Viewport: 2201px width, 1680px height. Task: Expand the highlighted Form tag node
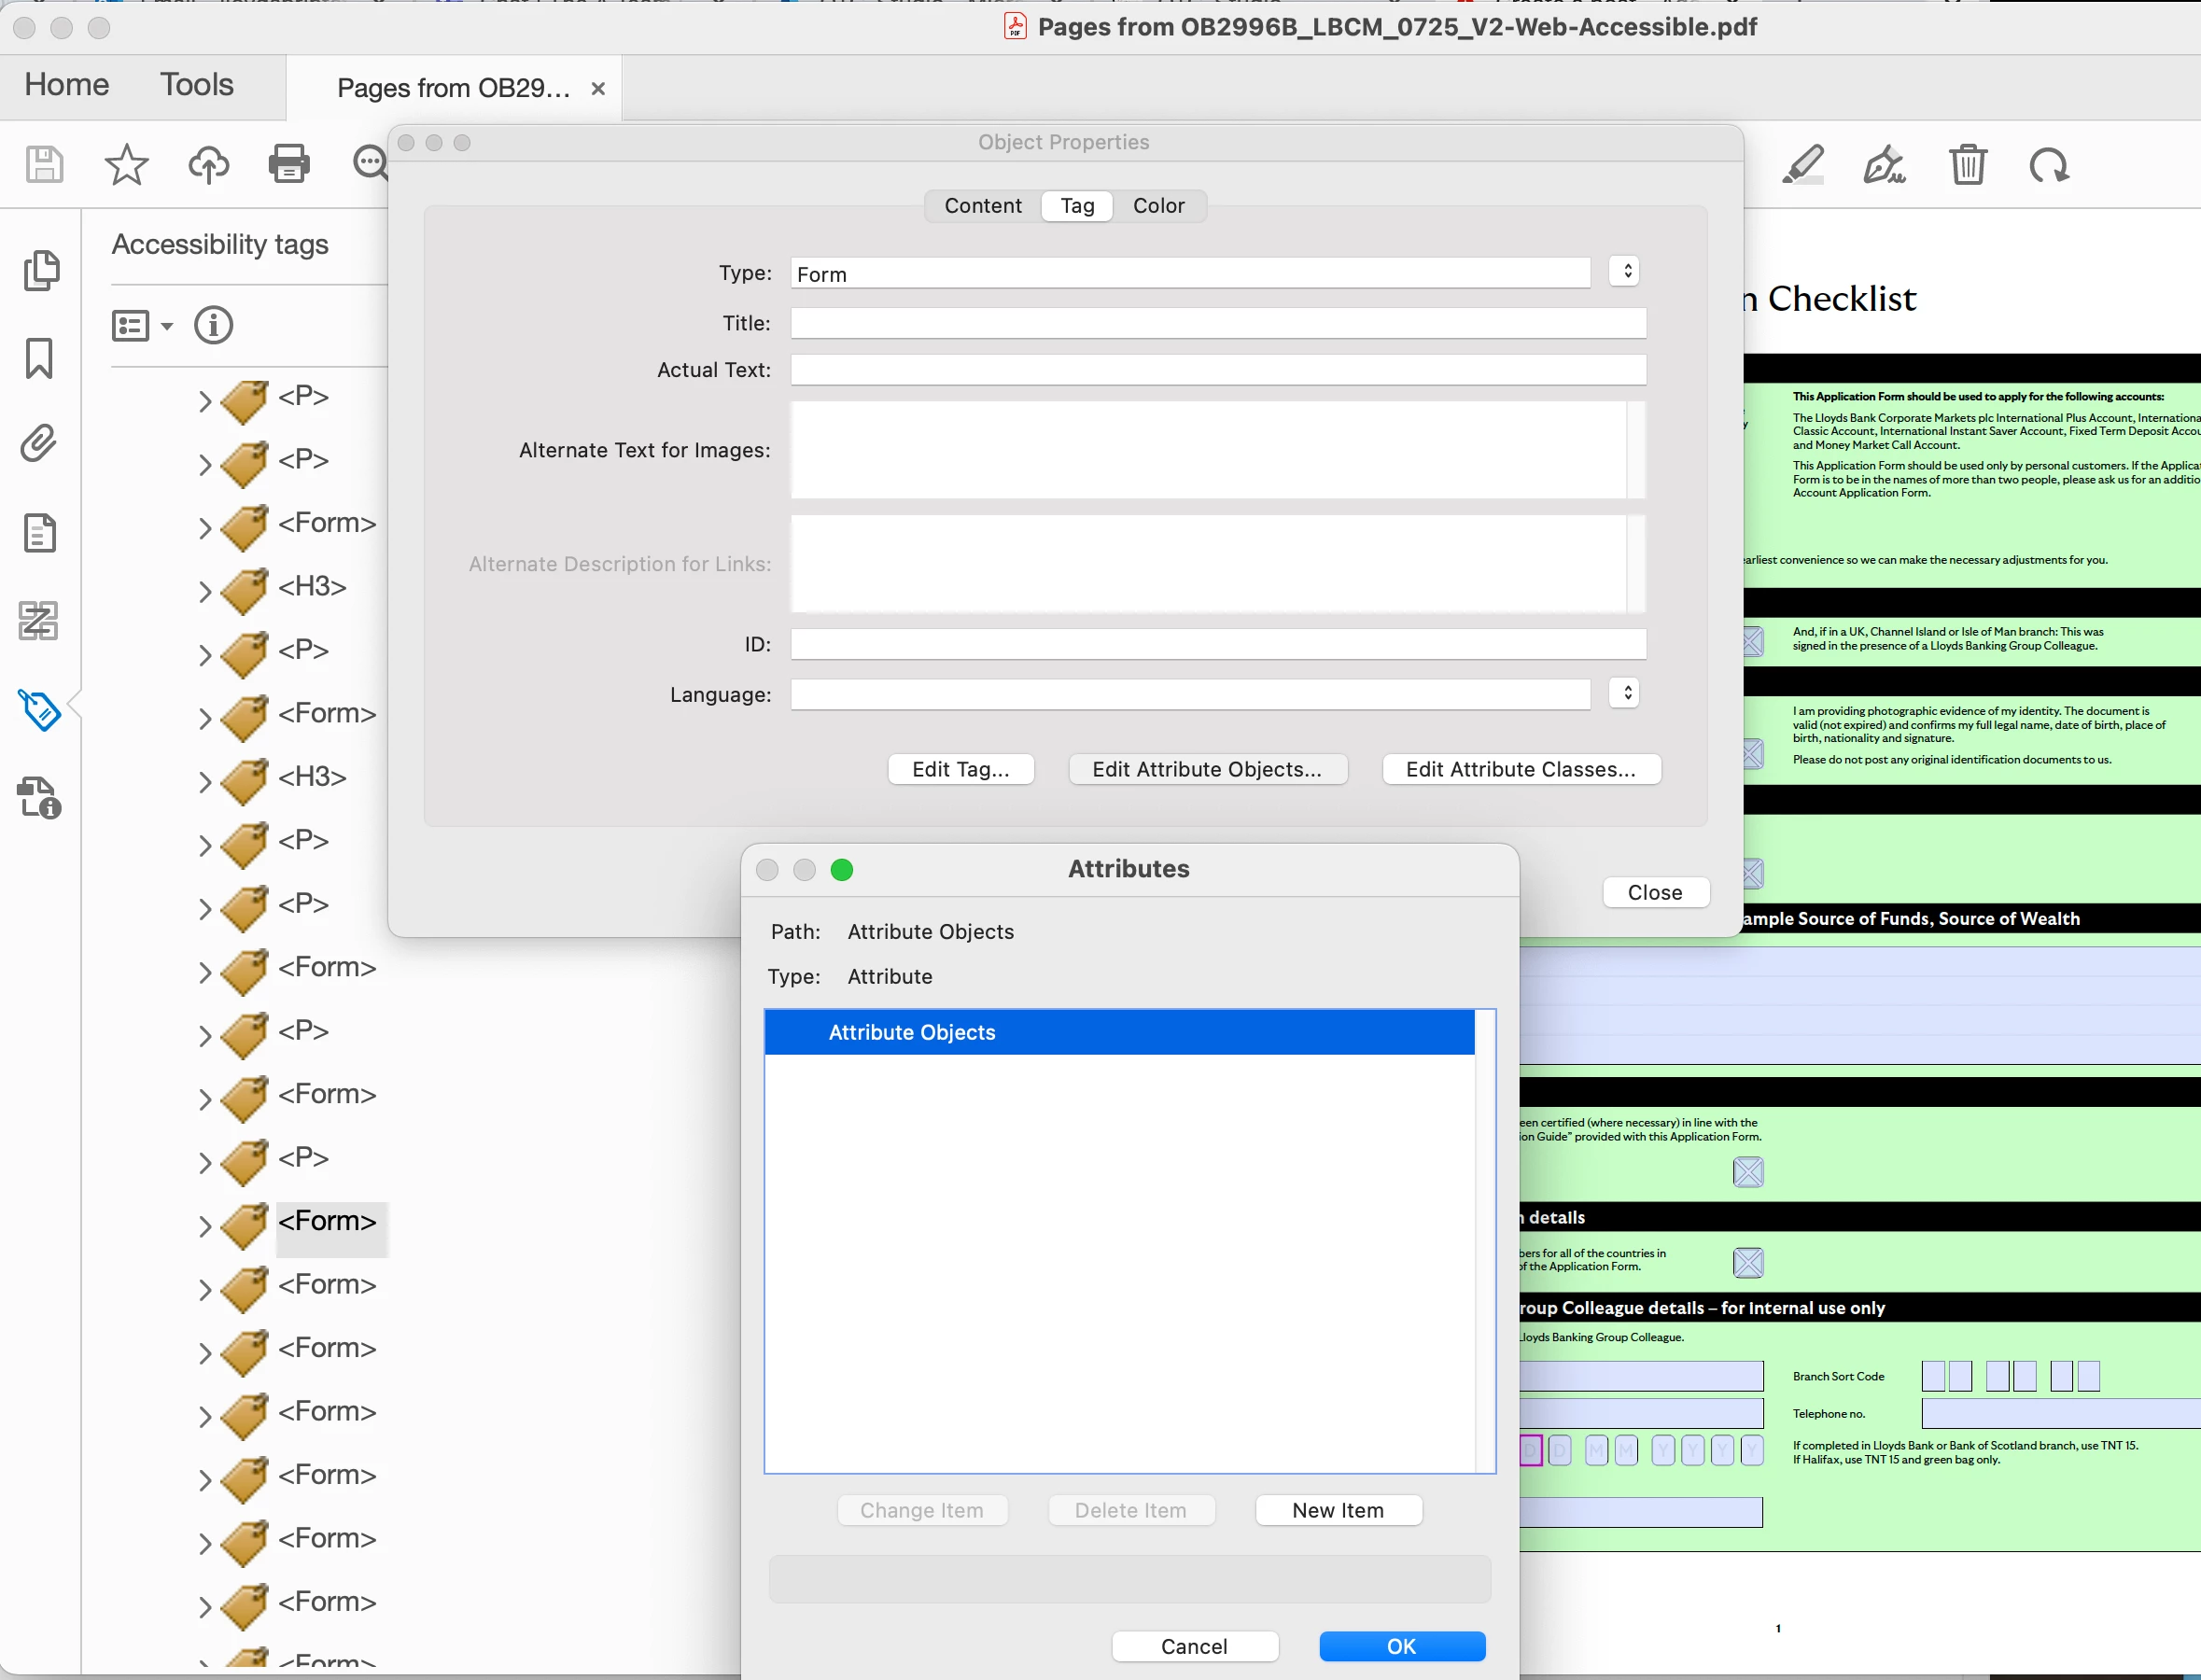coord(204,1226)
